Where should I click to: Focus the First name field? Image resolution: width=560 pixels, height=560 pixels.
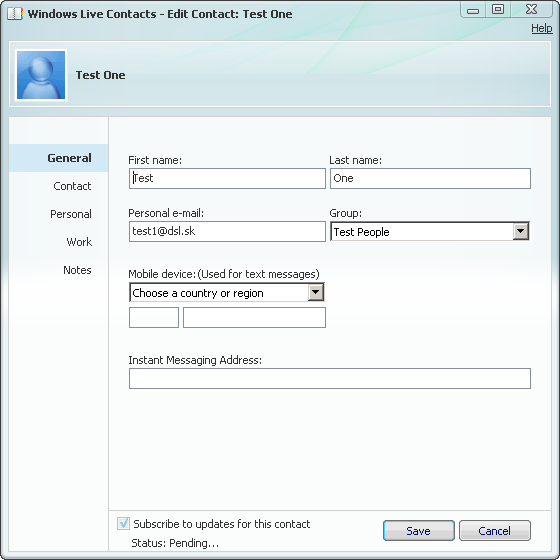tap(227, 178)
